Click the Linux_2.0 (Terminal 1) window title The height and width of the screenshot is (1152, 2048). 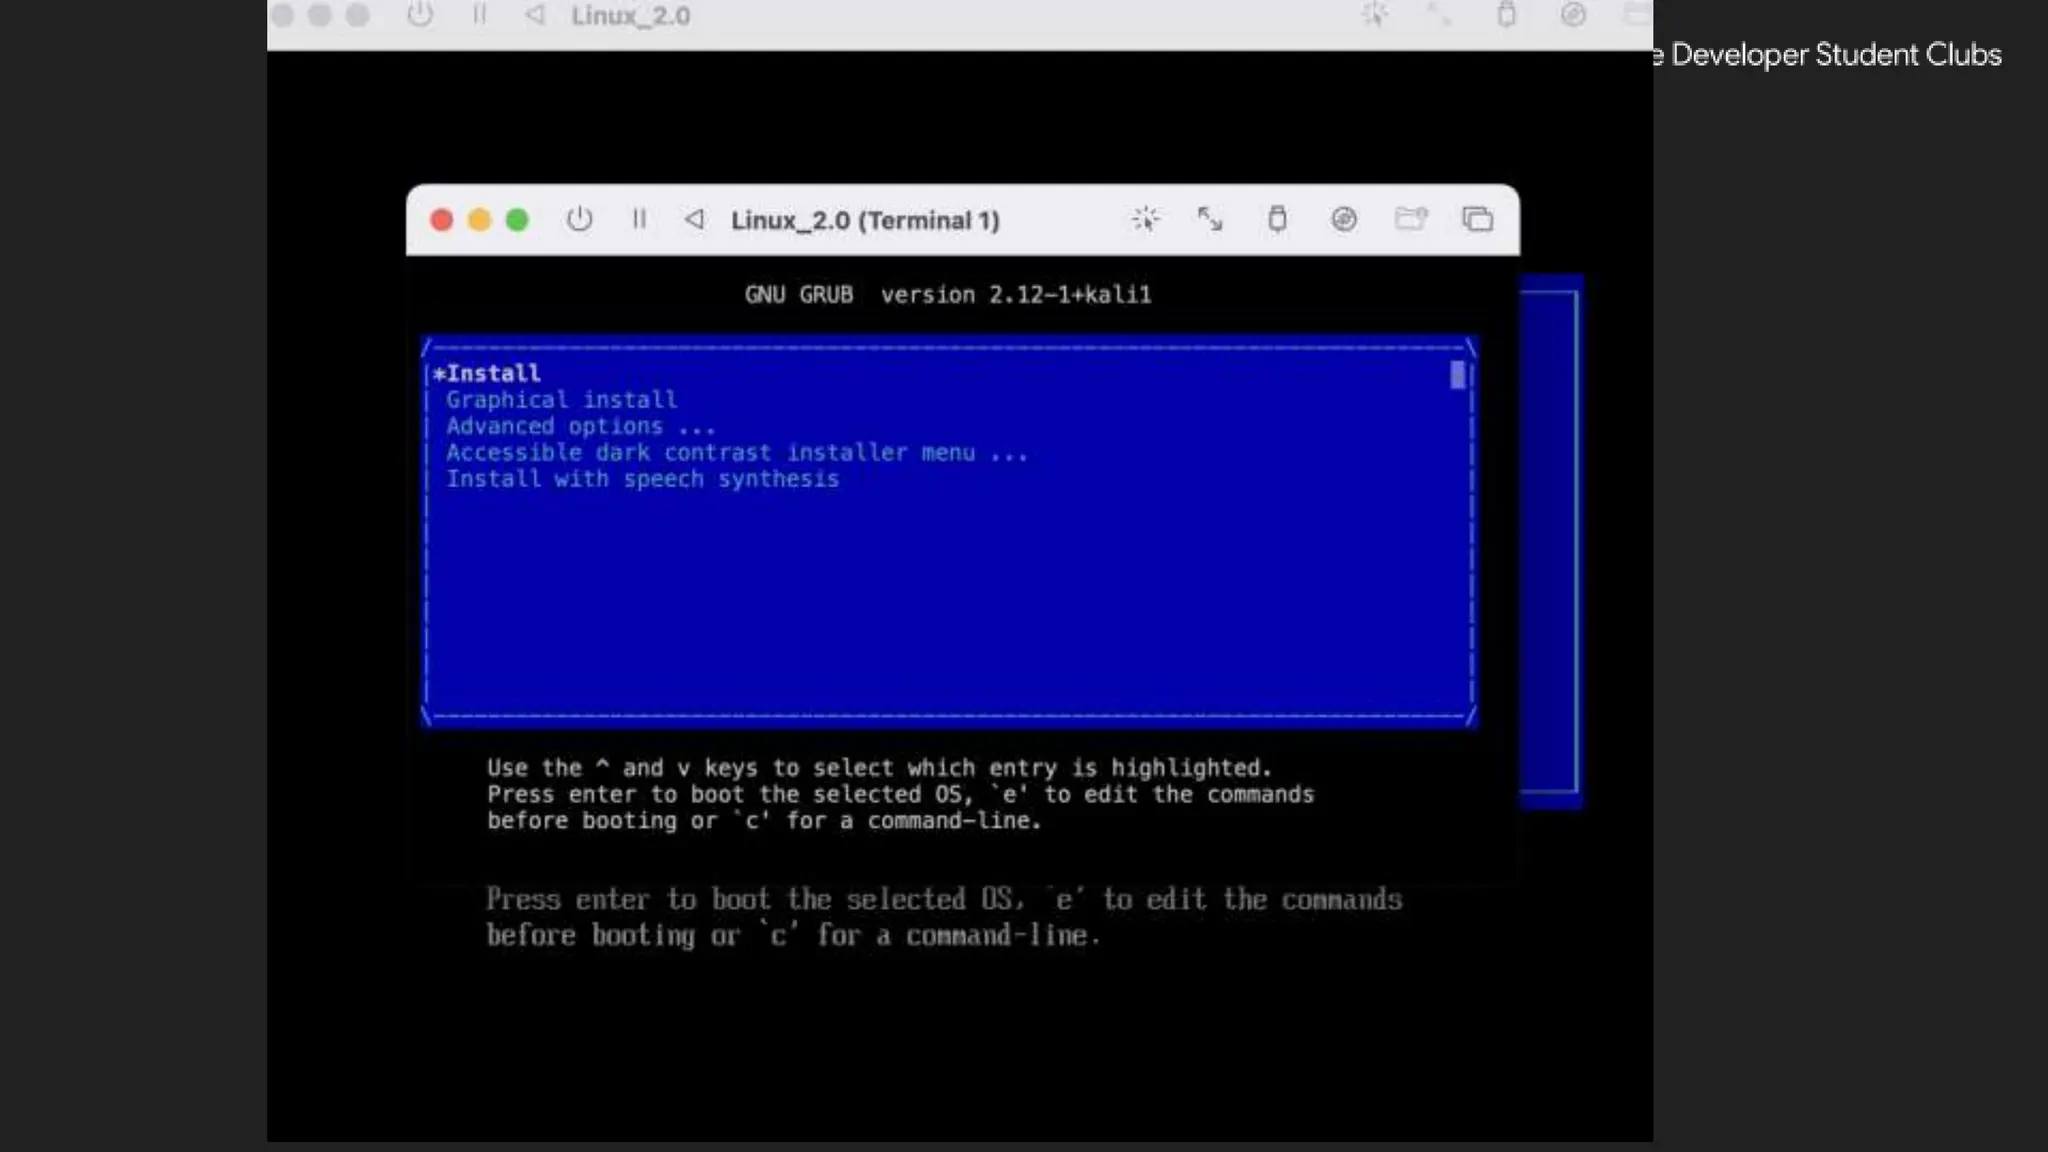click(x=865, y=220)
